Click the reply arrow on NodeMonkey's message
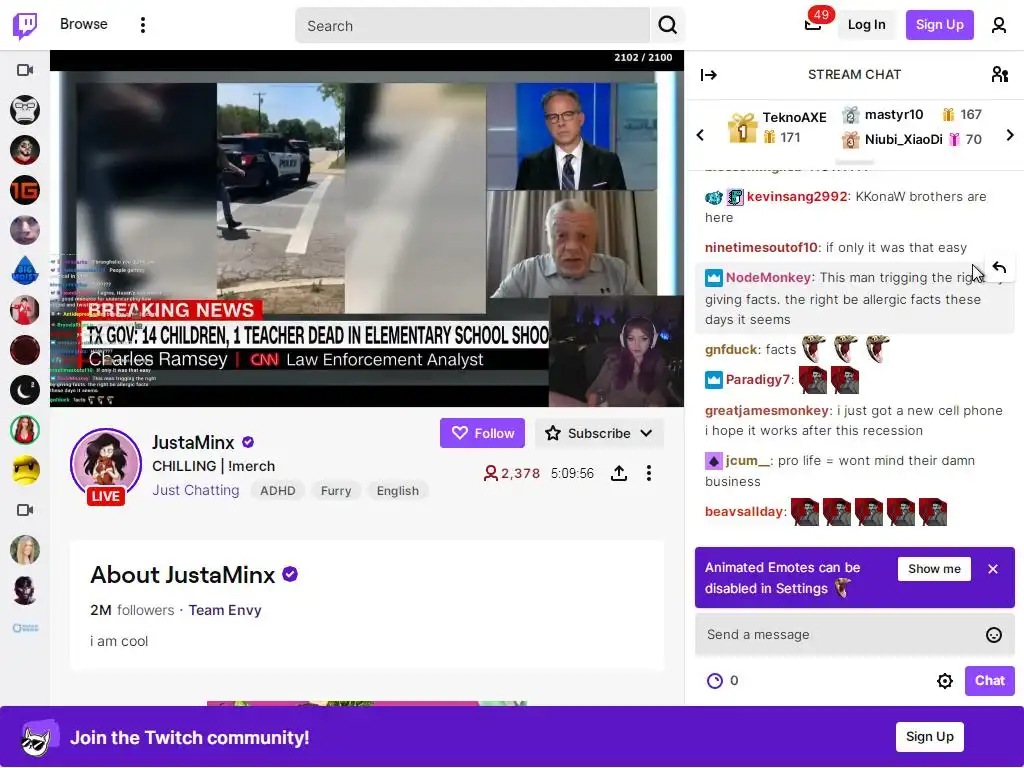The height and width of the screenshot is (768, 1024). (999, 267)
